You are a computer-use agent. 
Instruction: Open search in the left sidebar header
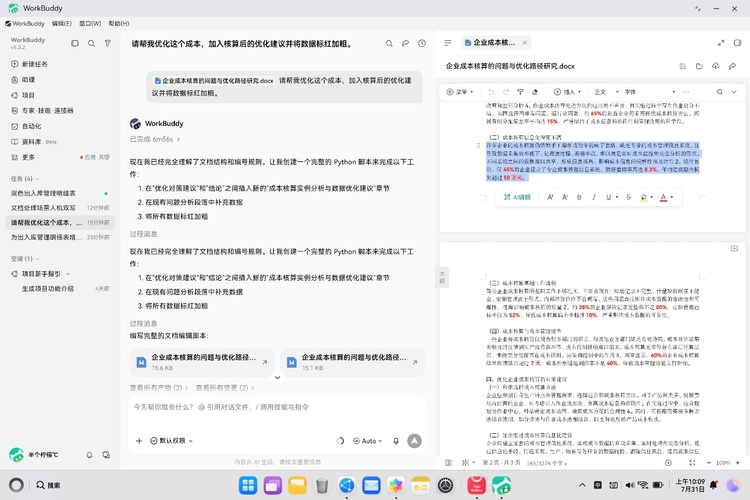tap(91, 43)
